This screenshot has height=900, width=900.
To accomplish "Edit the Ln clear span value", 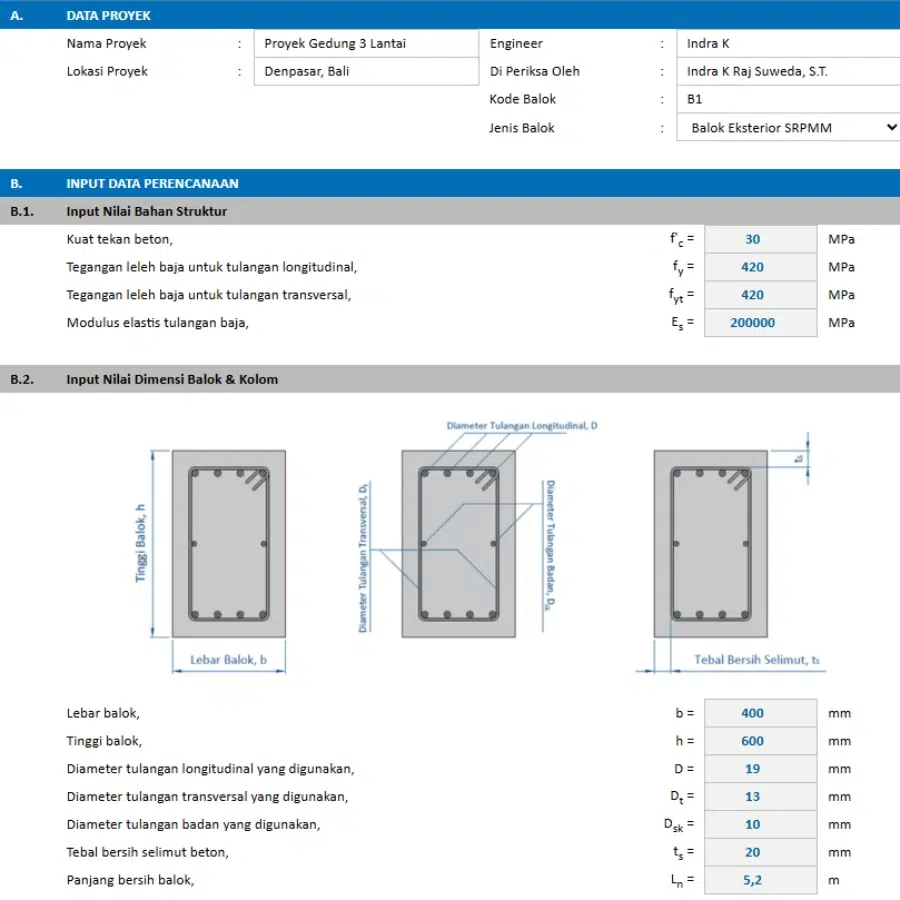I will click(x=761, y=880).
